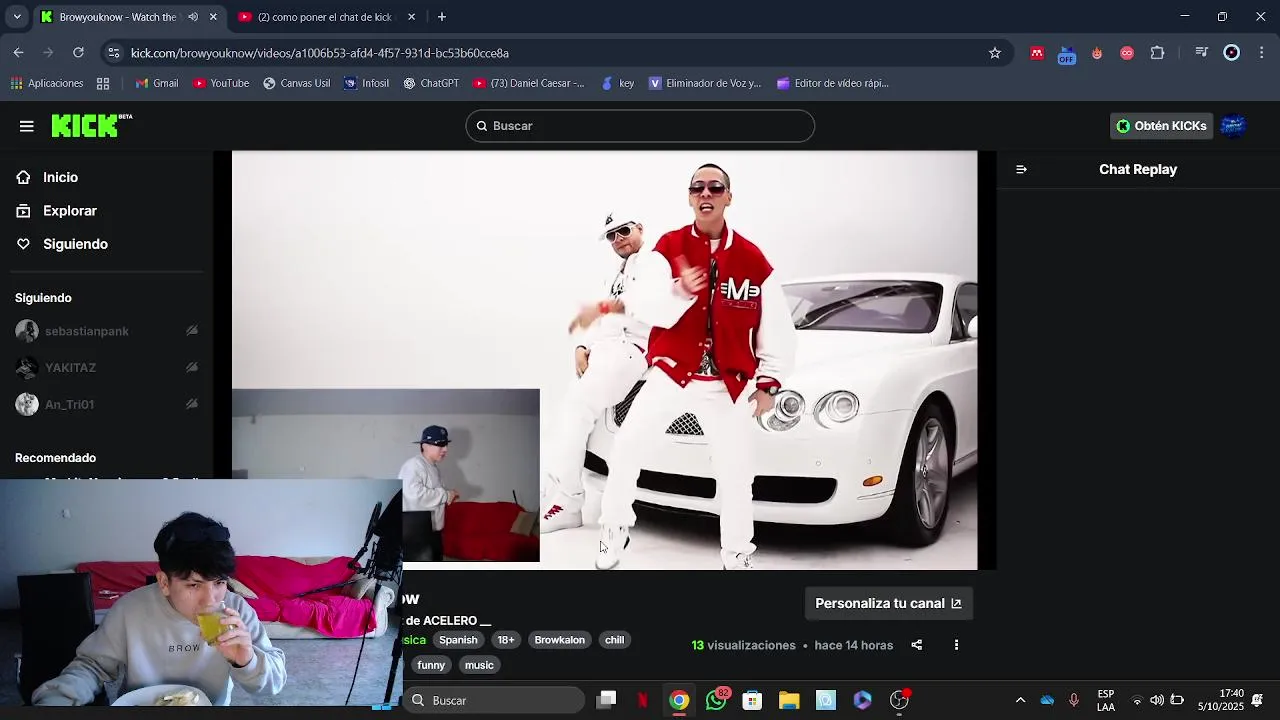Click Personaliza tu canal button
Screen dimensions: 1280x720
pyautogui.click(x=888, y=603)
